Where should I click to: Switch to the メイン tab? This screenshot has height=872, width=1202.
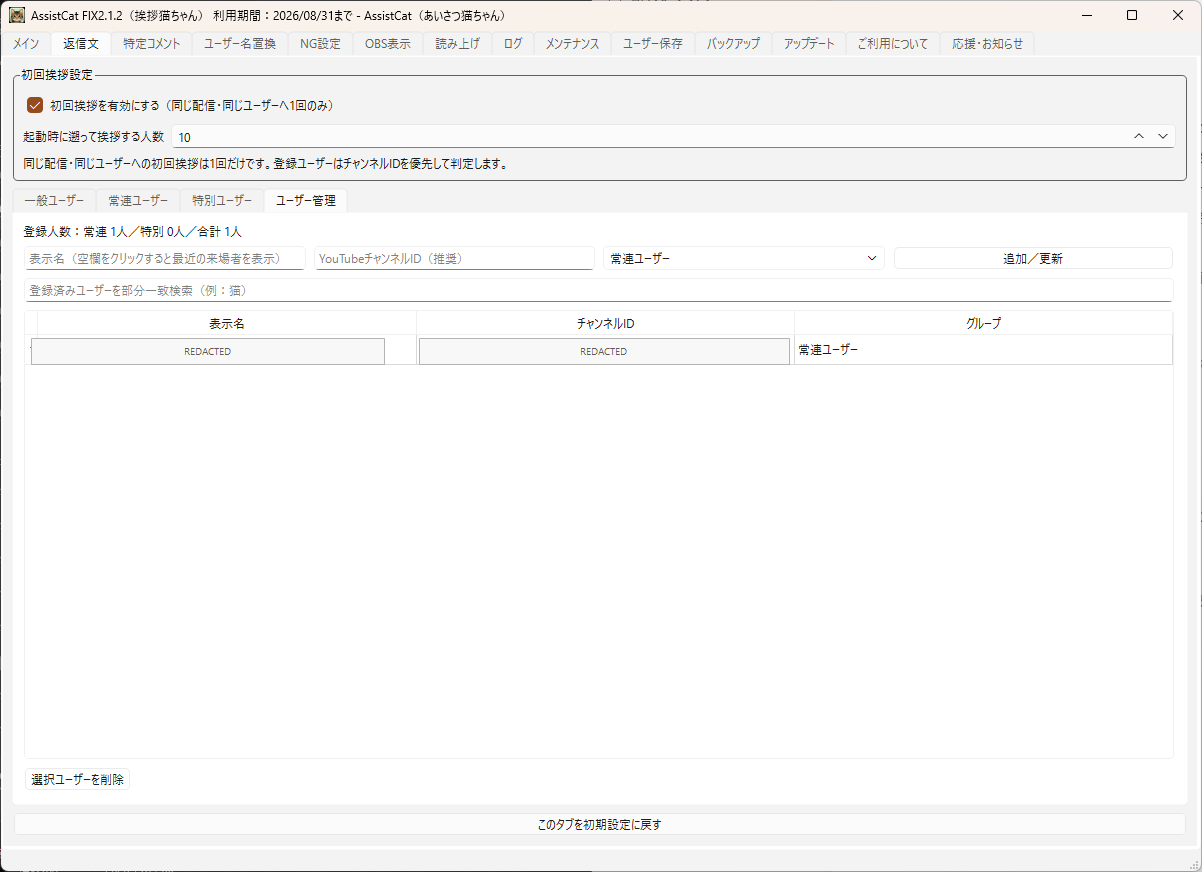pos(26,44)
